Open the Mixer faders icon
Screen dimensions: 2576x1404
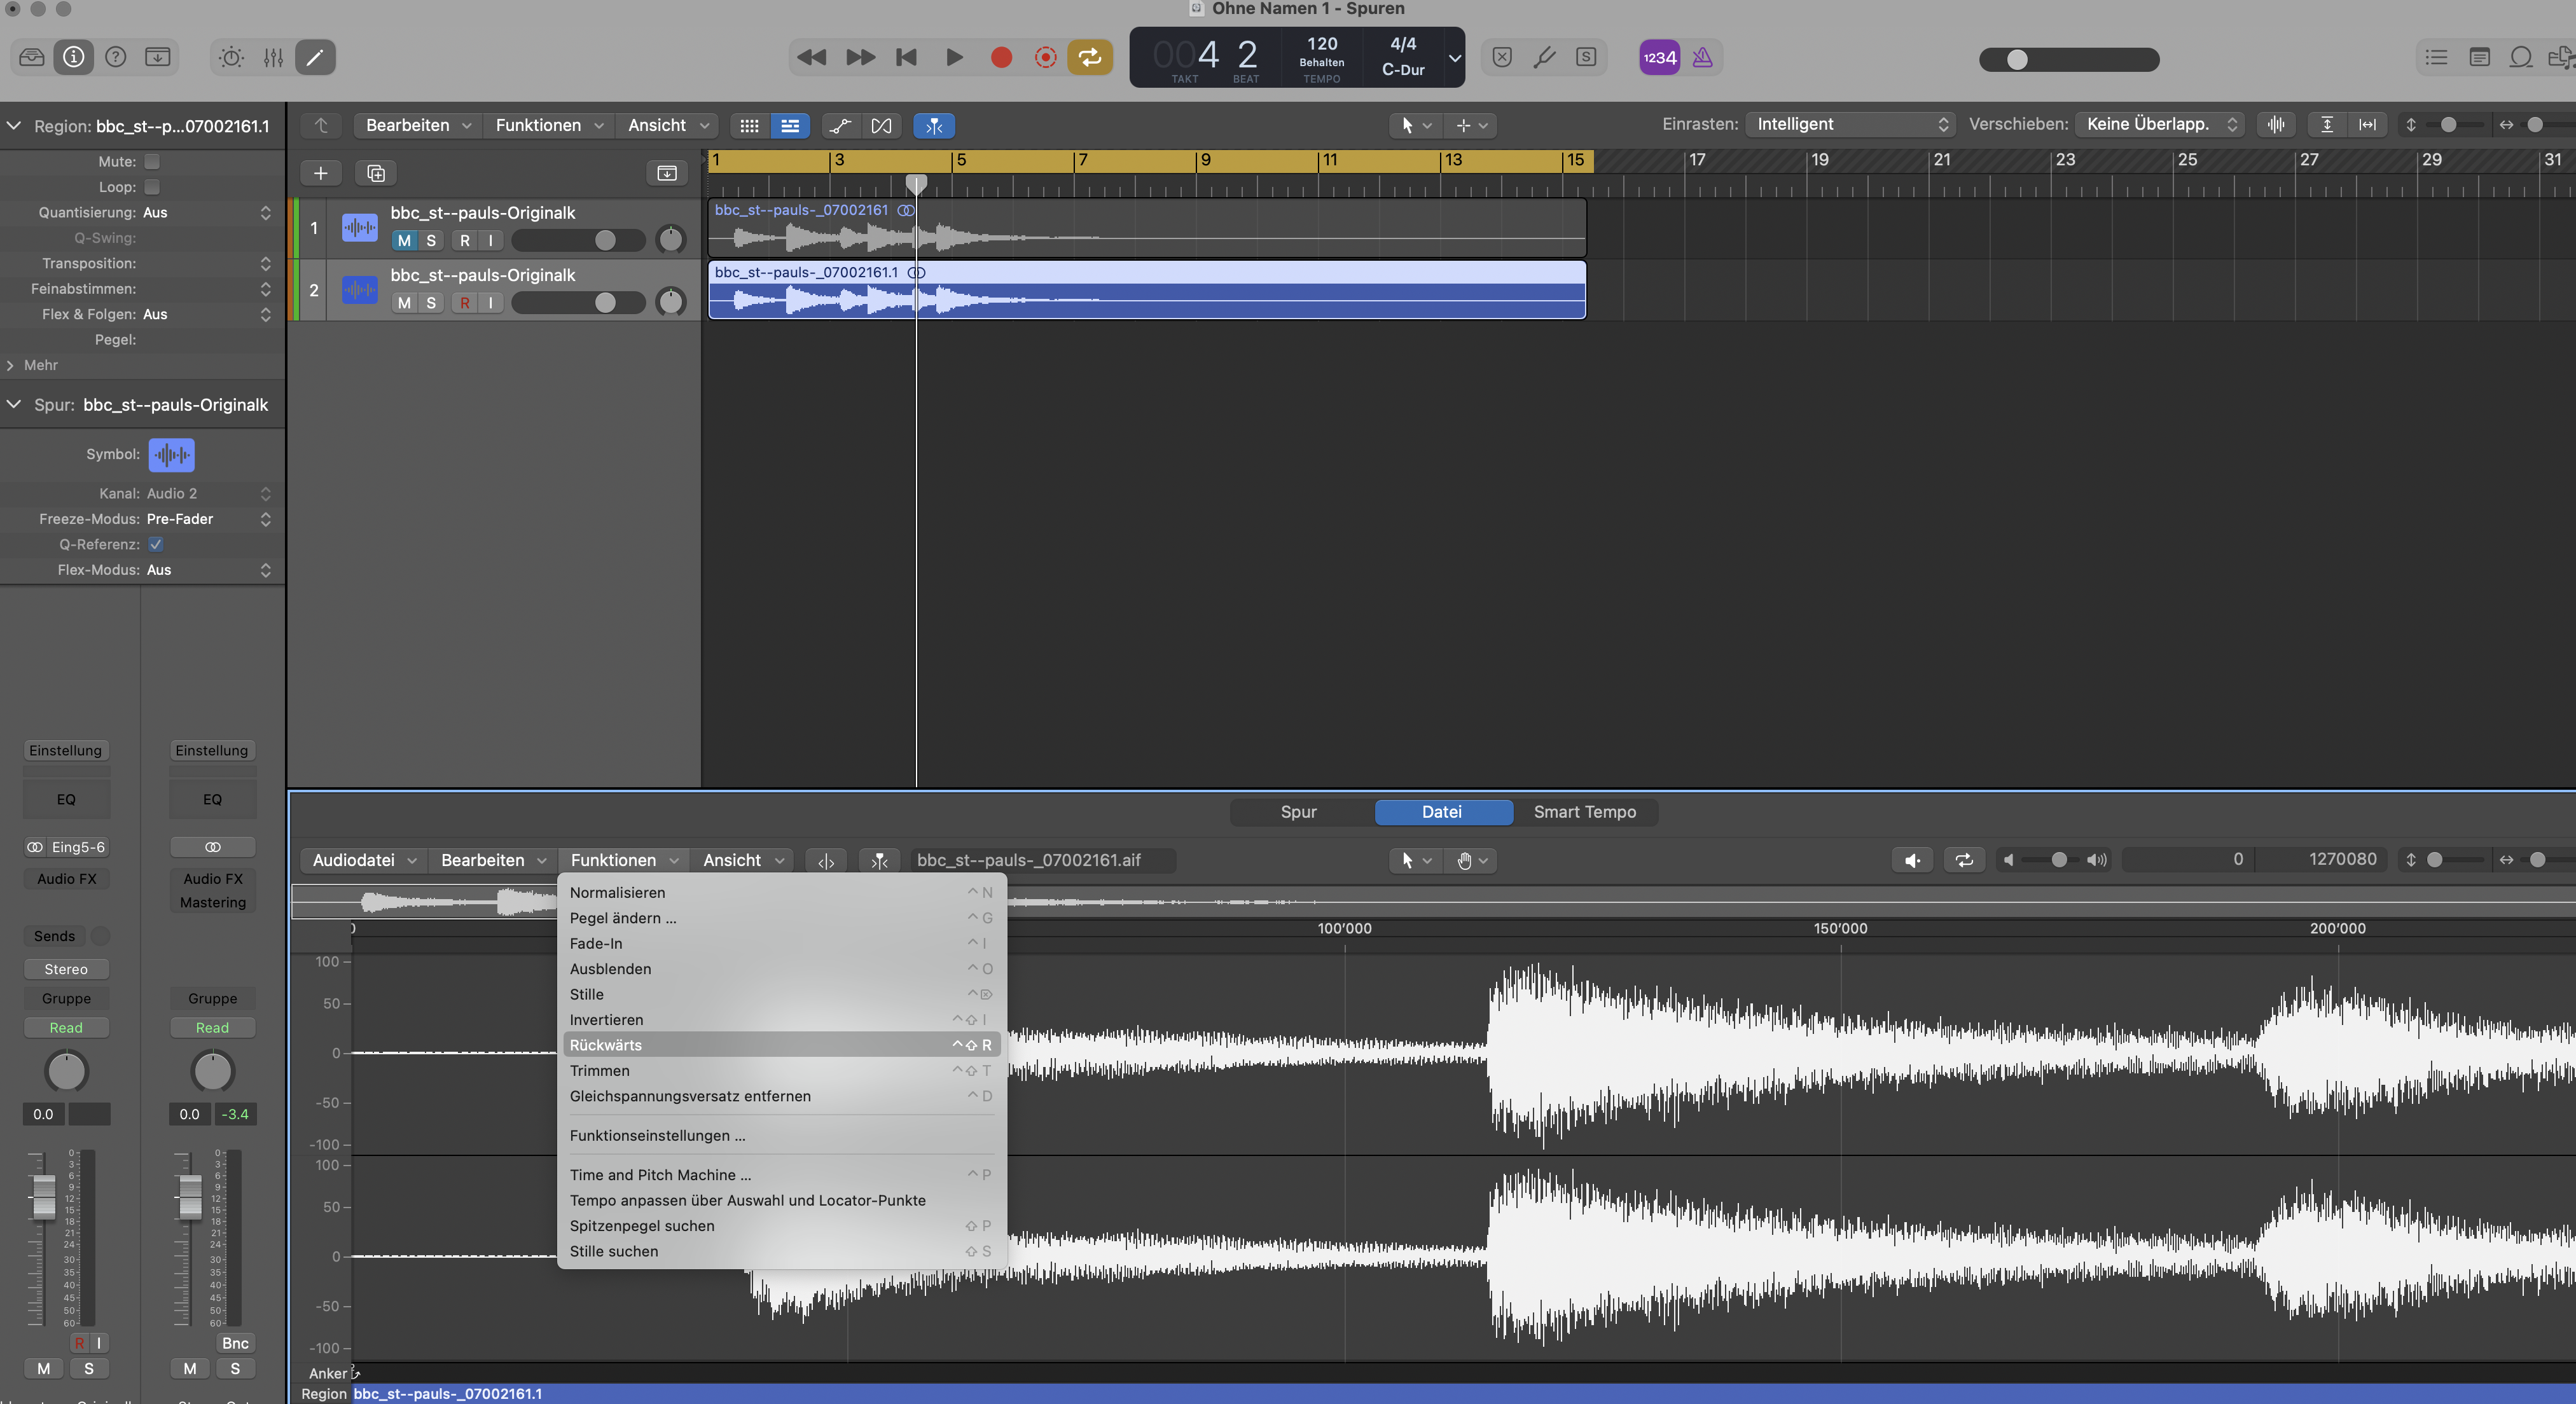coord(273,57)
